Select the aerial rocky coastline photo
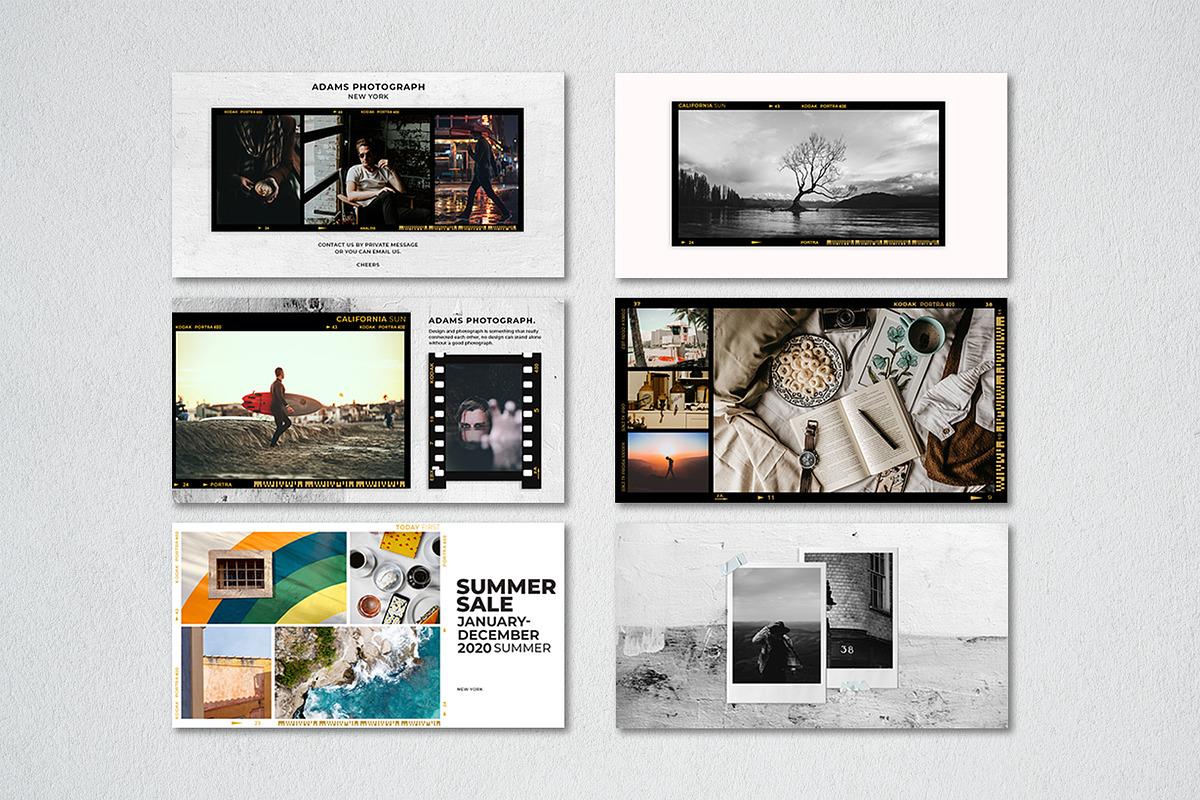Screen dimensions: 1200x800 pyautogui.click(x=357, y=672)
